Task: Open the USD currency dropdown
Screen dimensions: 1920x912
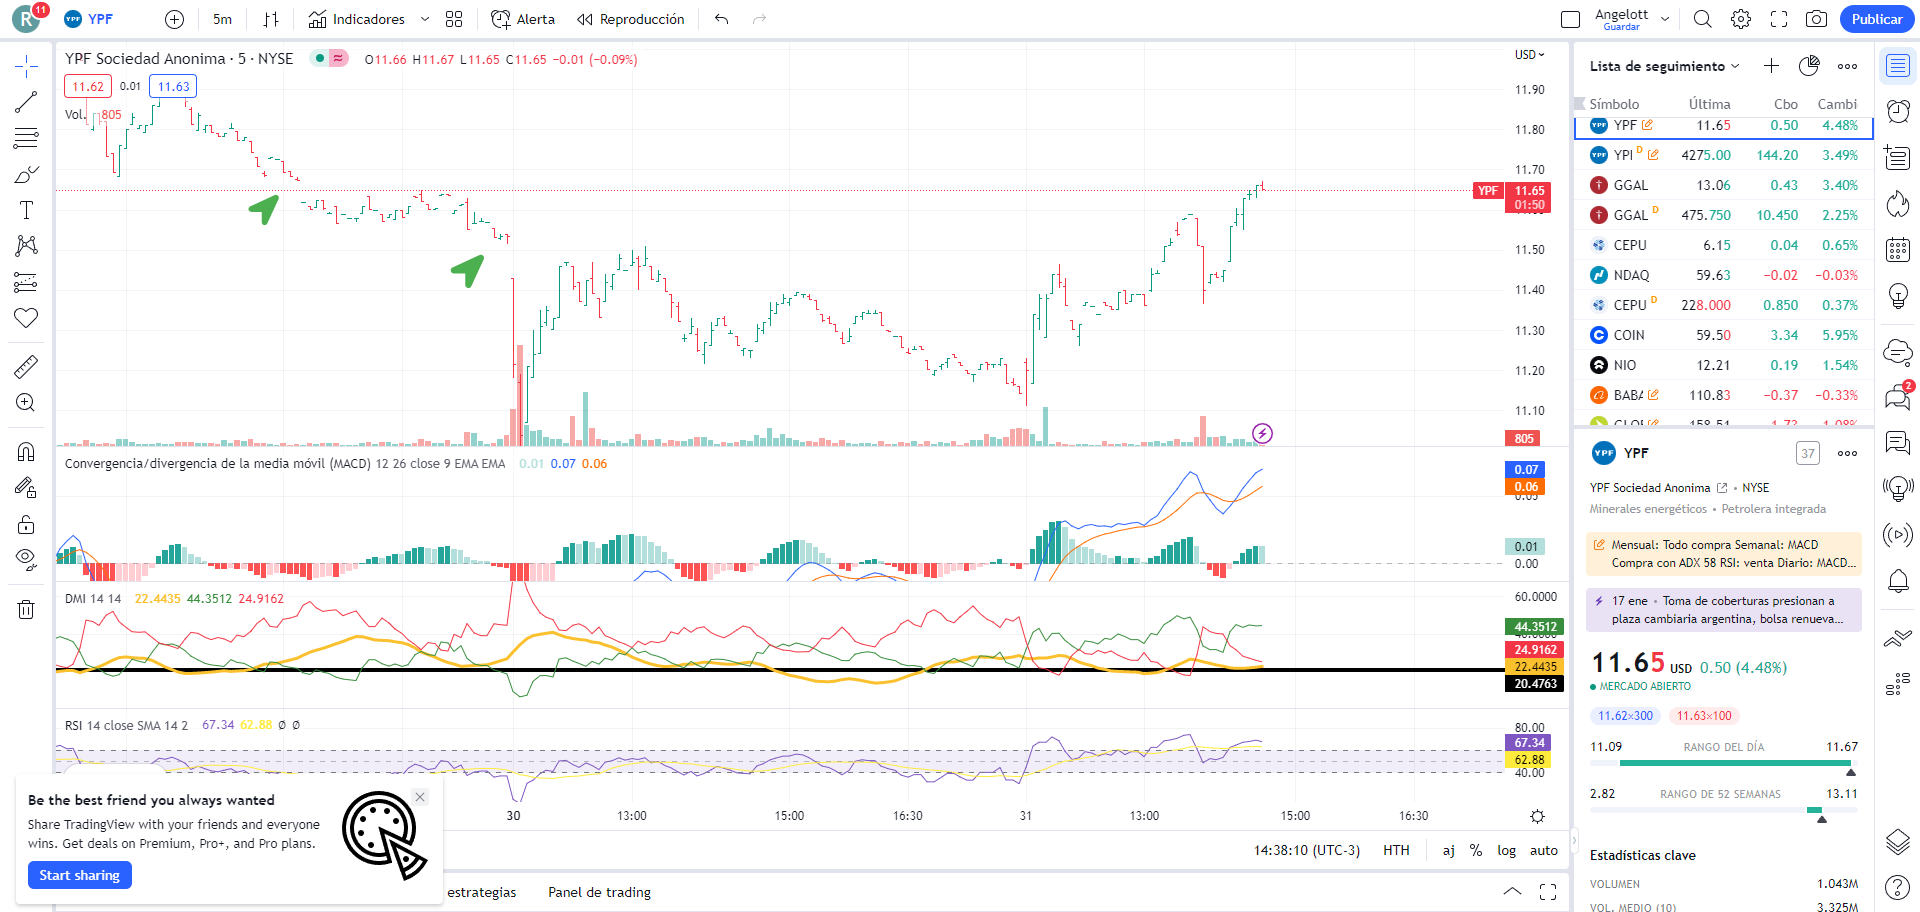Action: coord(1530,55)
